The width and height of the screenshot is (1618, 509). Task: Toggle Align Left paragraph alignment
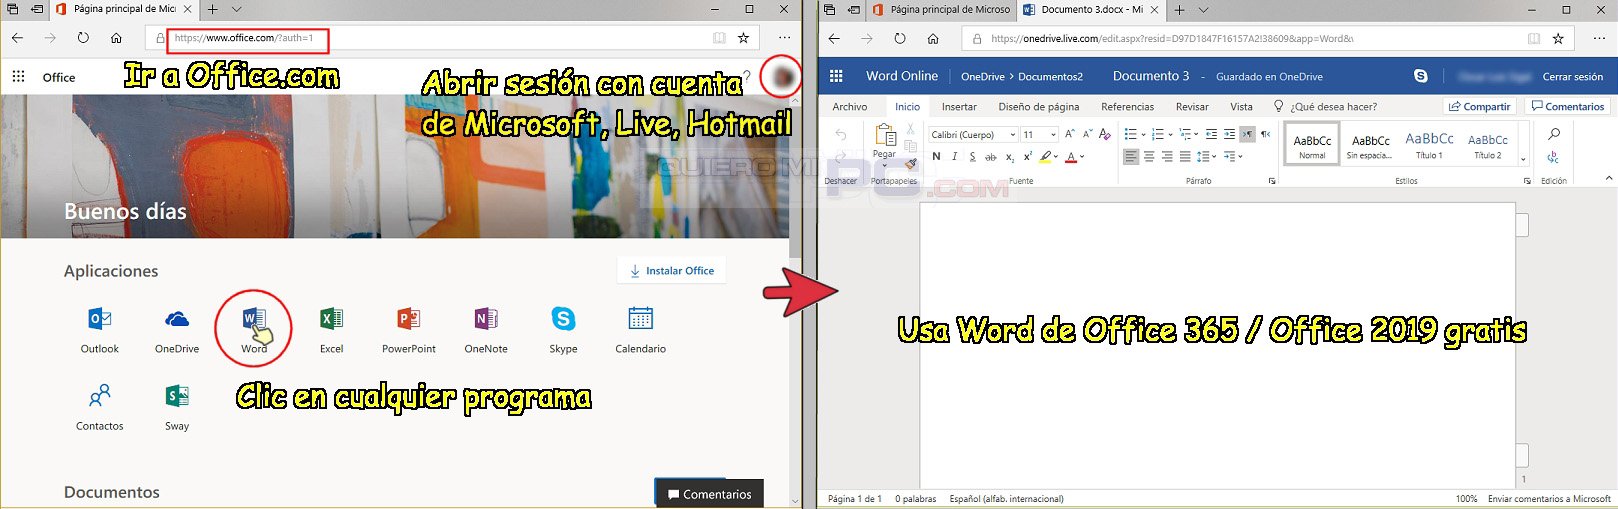(1131, 156)
